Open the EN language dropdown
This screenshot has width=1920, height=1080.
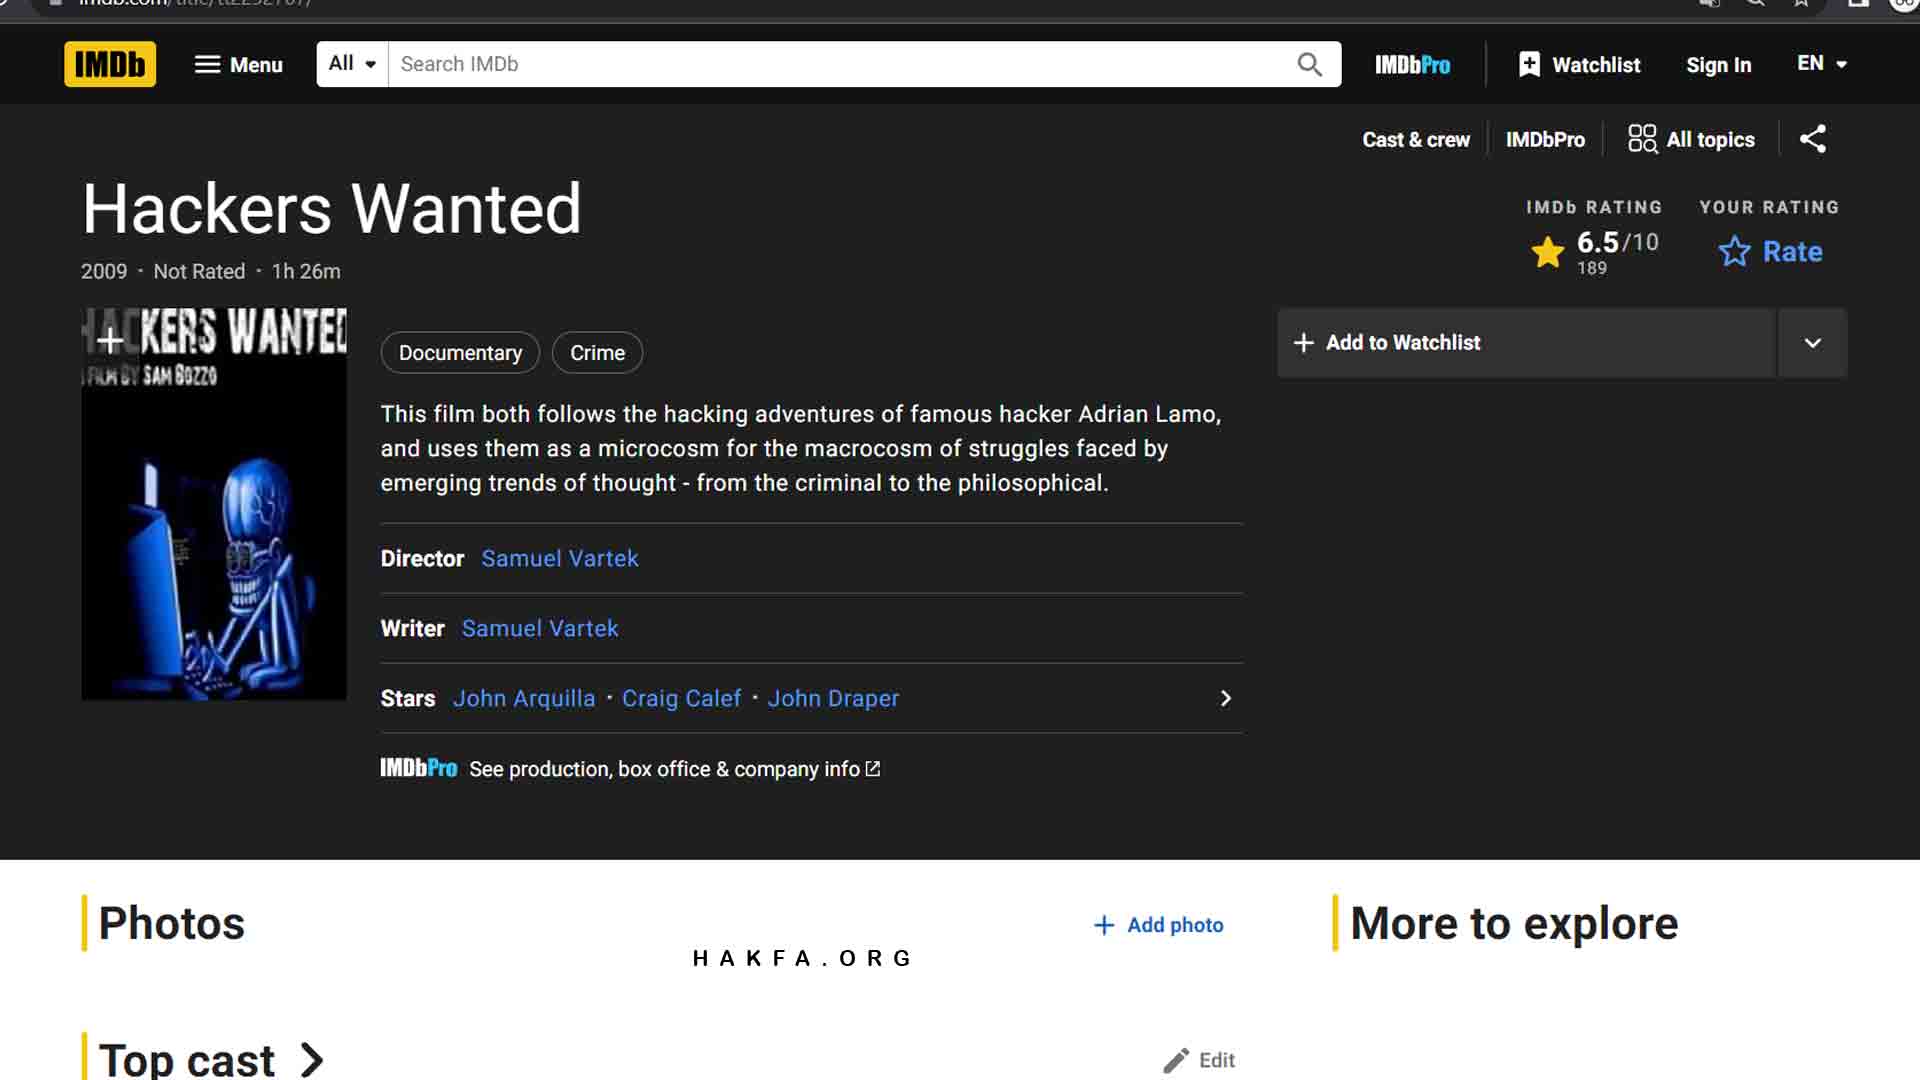1822,64
